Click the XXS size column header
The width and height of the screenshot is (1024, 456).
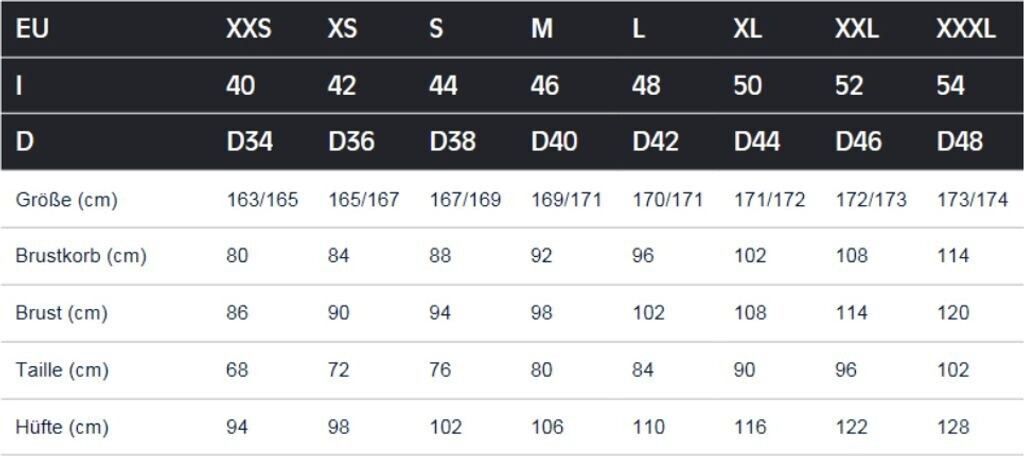click(x=248, y=29)
